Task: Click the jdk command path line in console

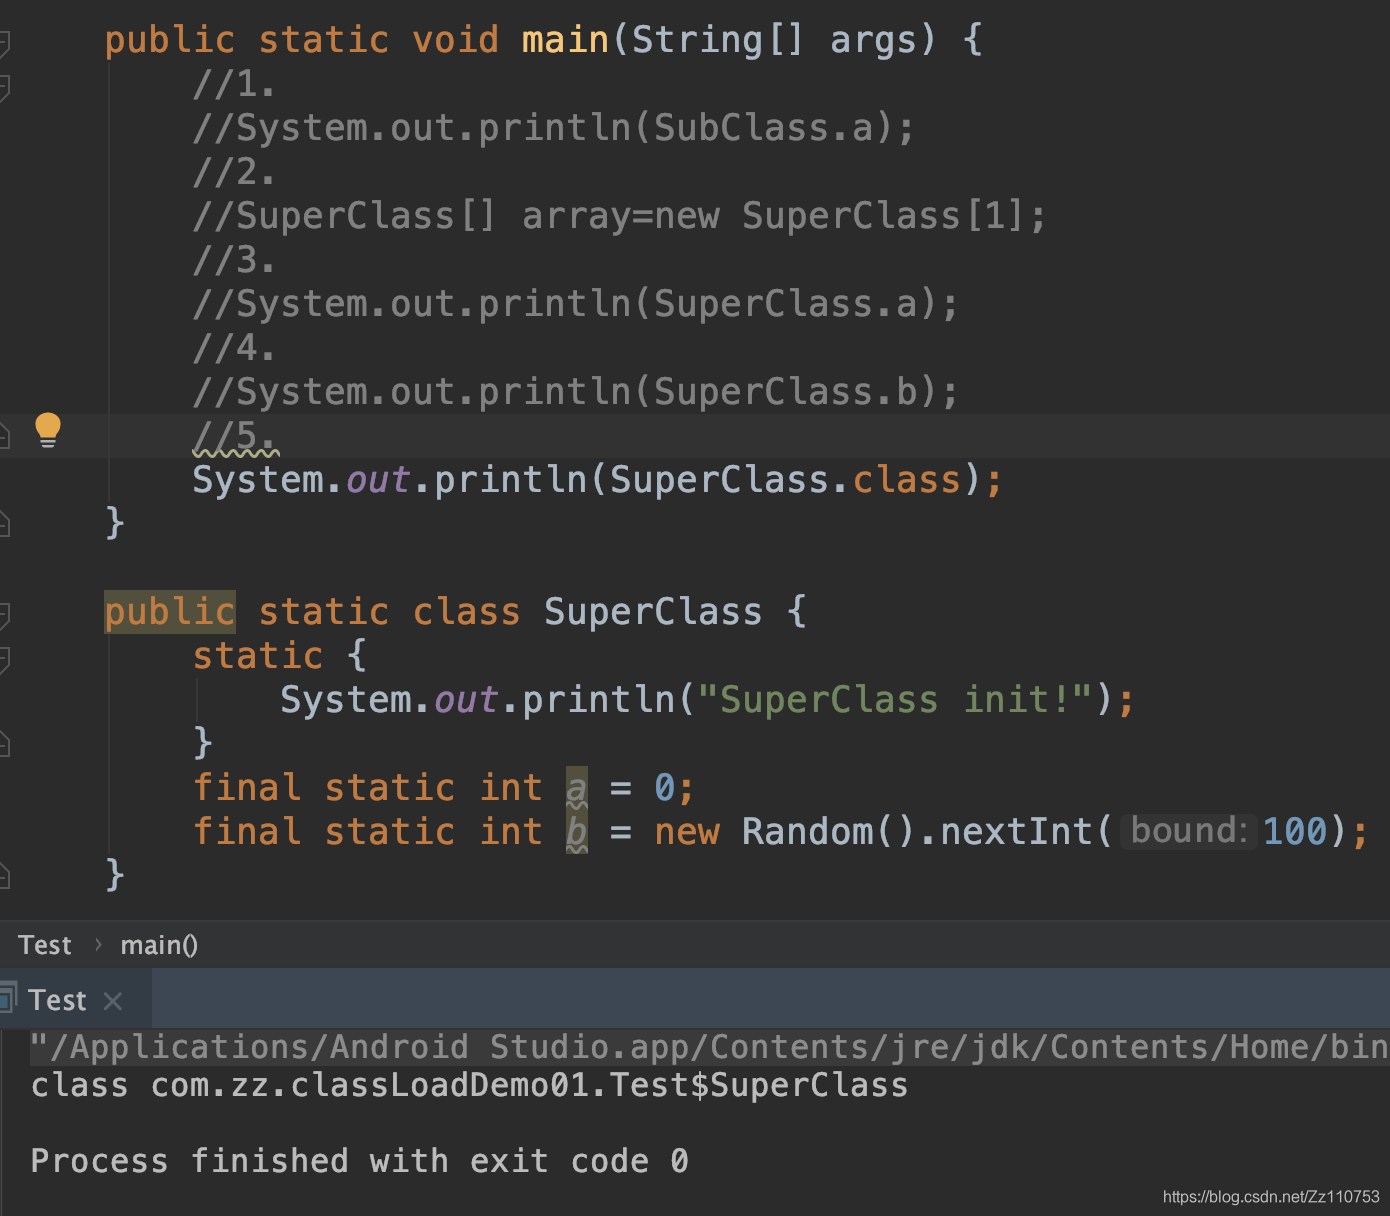Action: [709, 1047]
